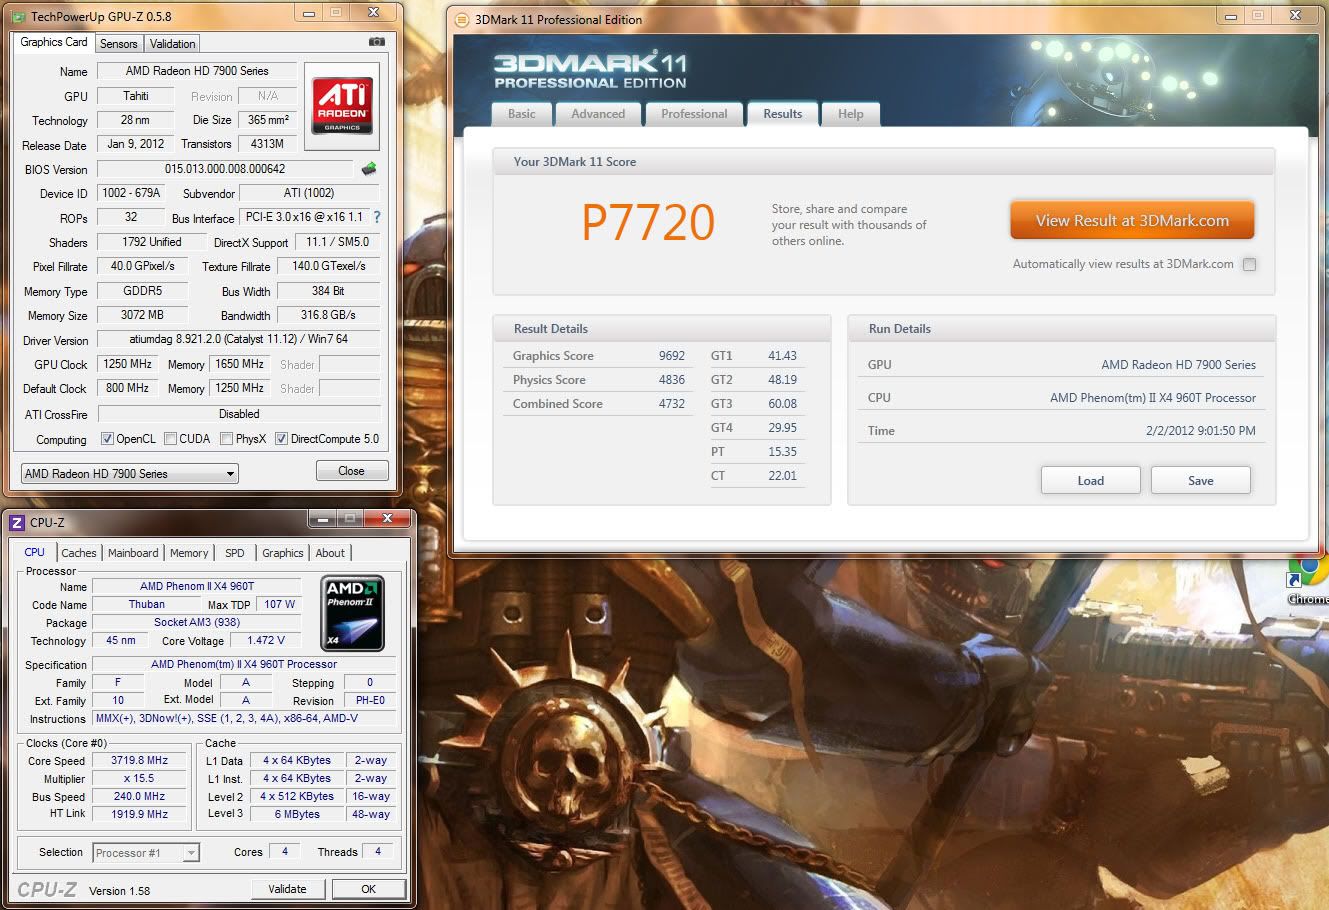Open the Caches tab in CPU-Z
1329x910 pixels.
click(79, 553)
